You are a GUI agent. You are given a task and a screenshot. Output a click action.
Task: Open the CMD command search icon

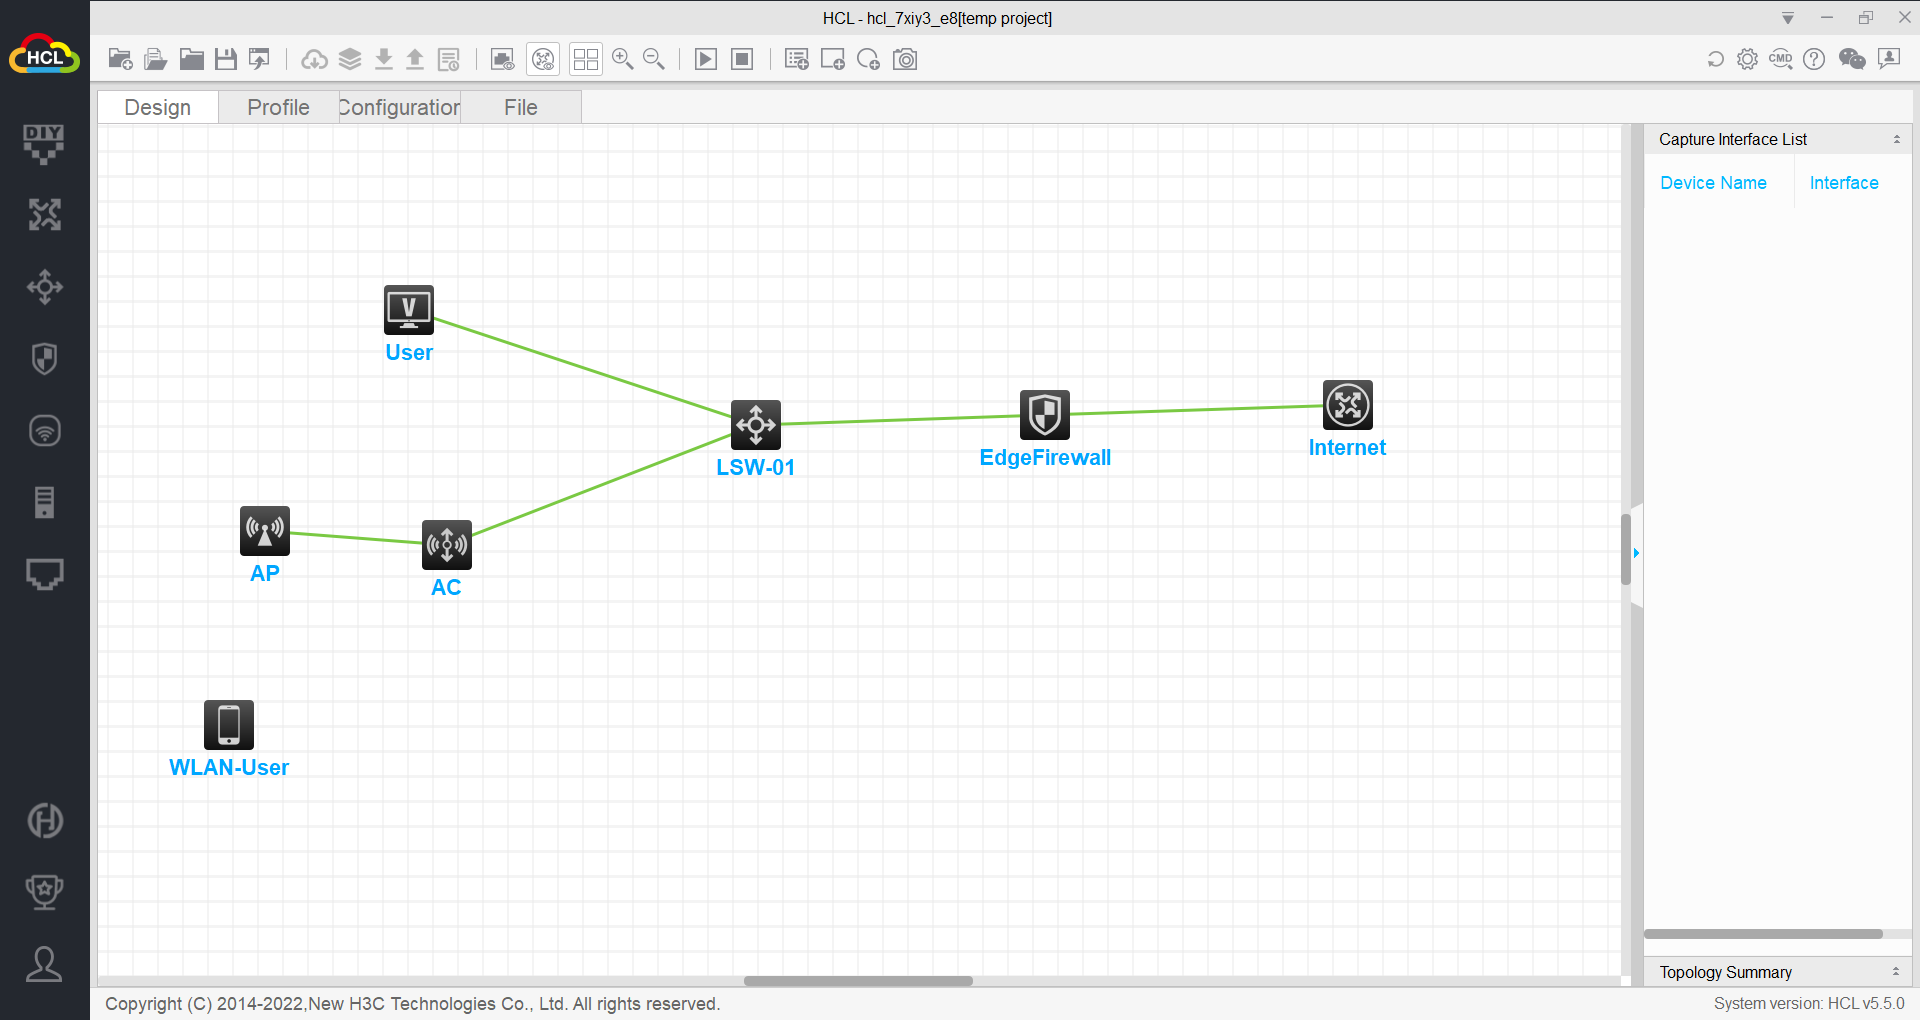tap(1781, 59)
